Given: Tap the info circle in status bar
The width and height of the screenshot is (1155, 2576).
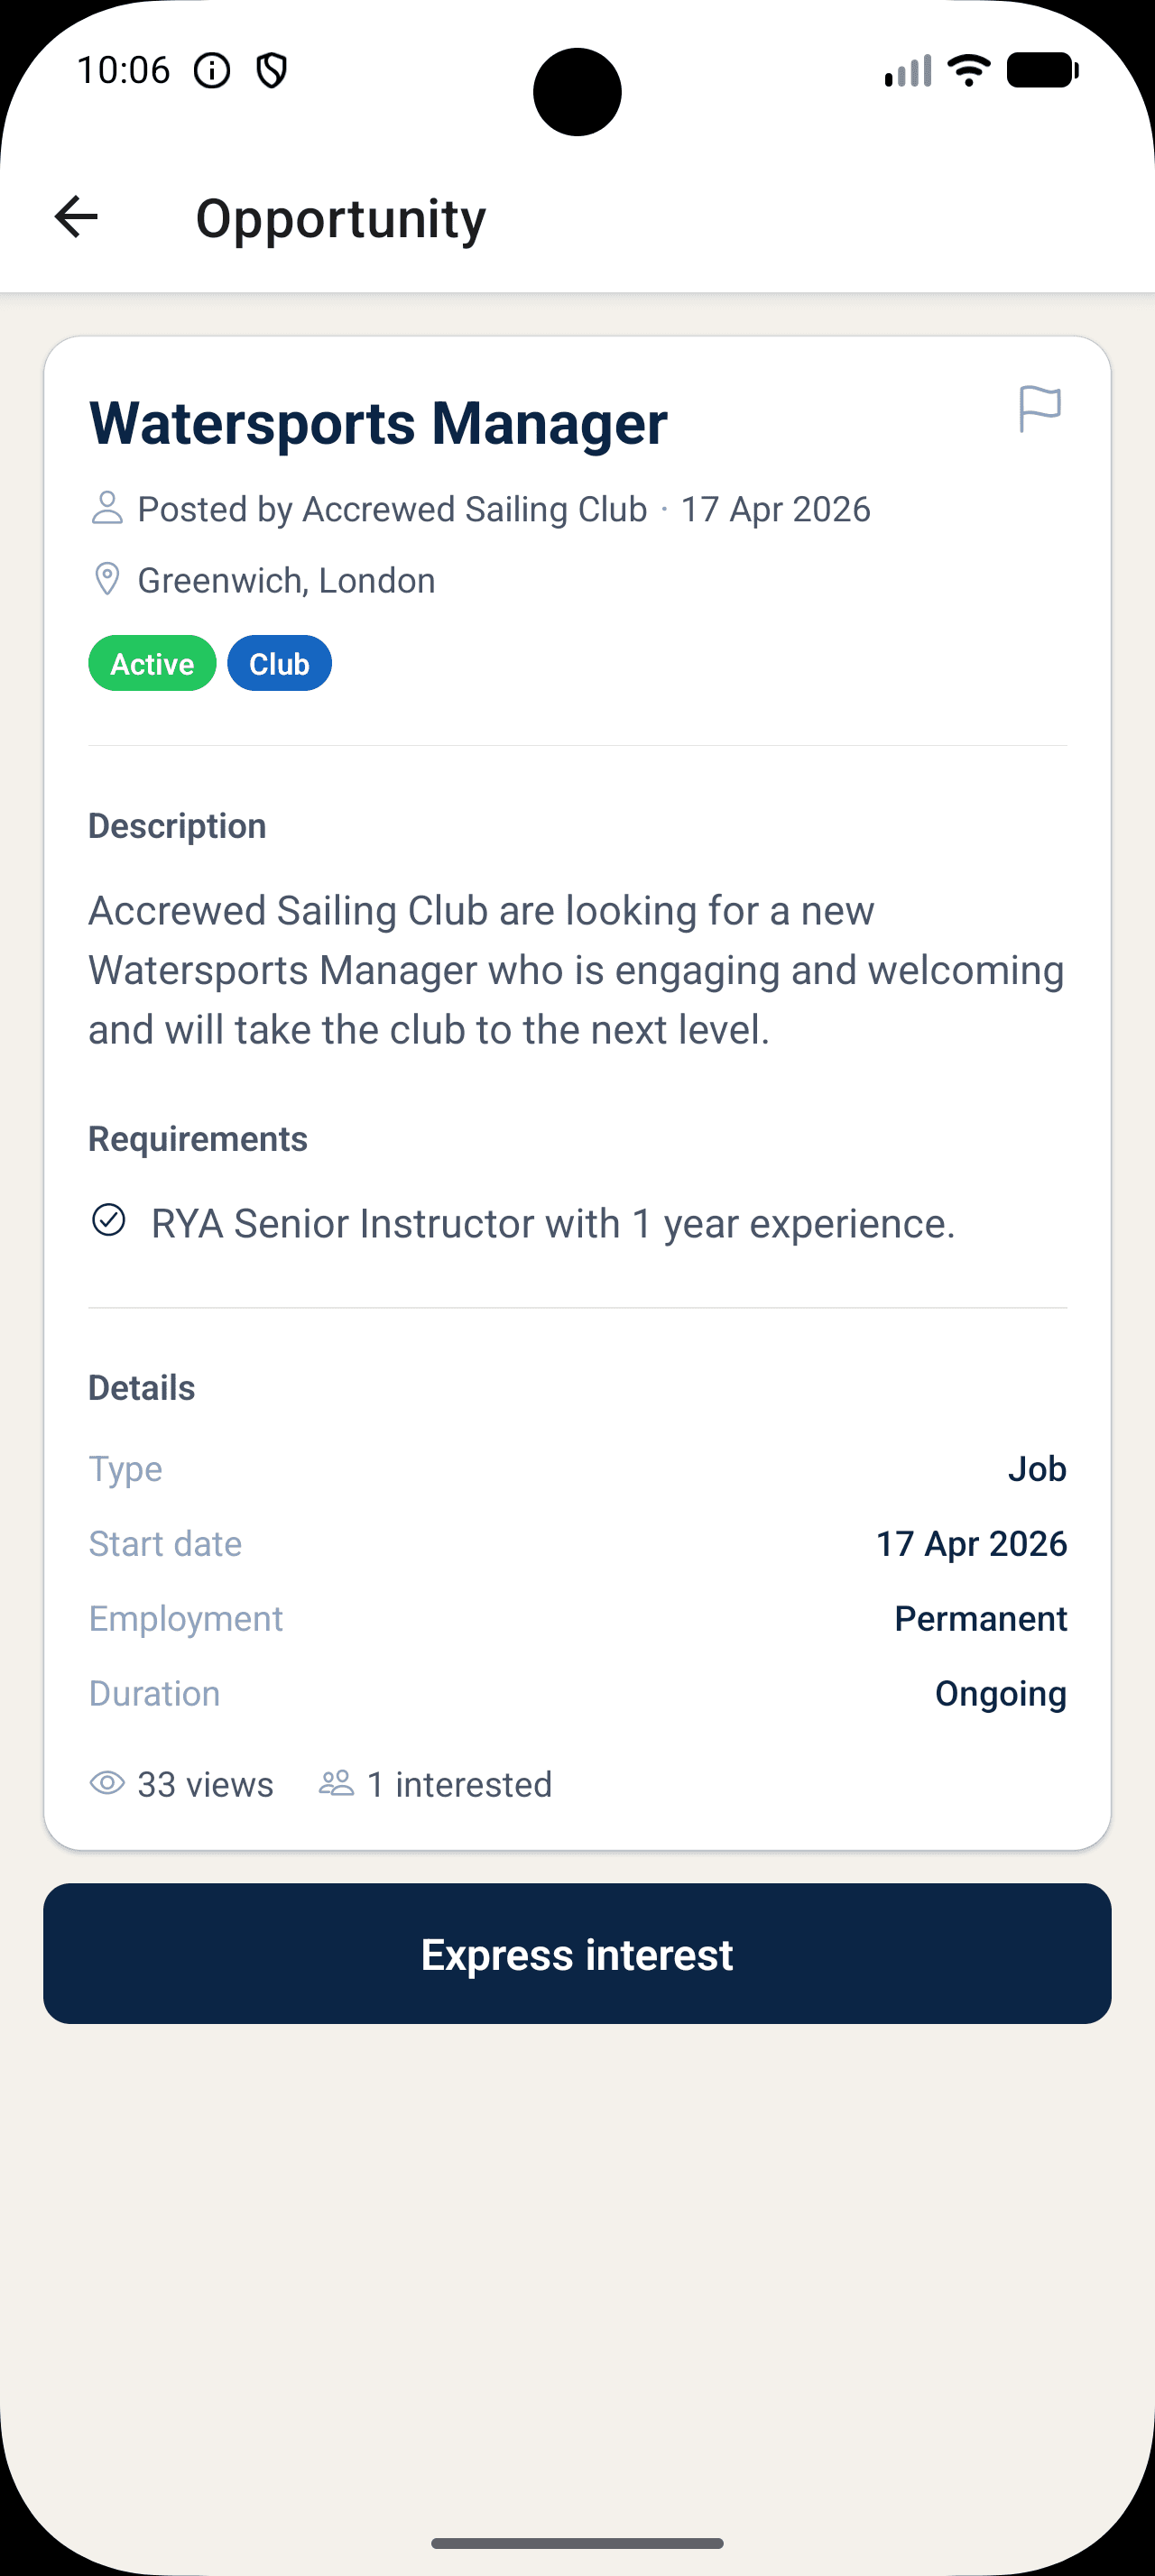Looking at the screenshot, I should point(212,71).
